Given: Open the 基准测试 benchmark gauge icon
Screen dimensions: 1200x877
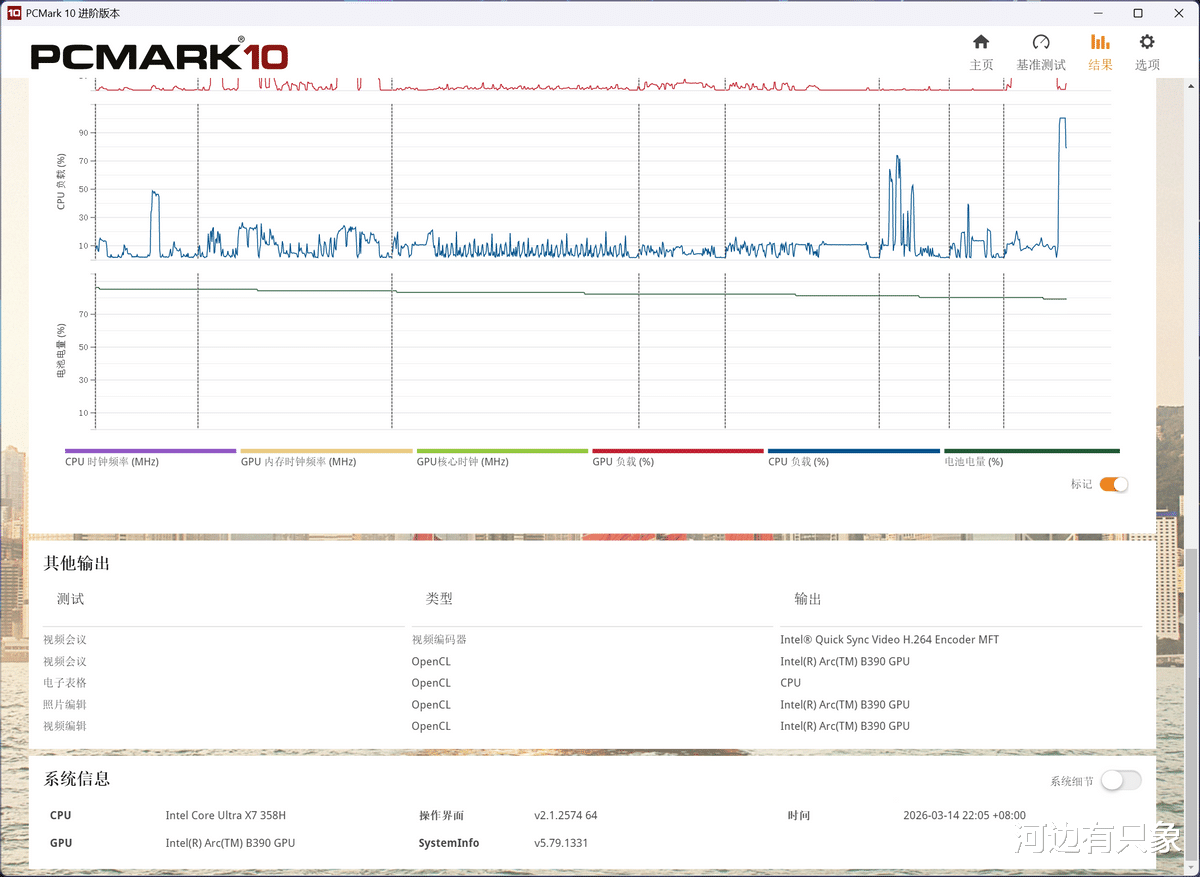Looking at the screenshot, I should click(1041, 42).
